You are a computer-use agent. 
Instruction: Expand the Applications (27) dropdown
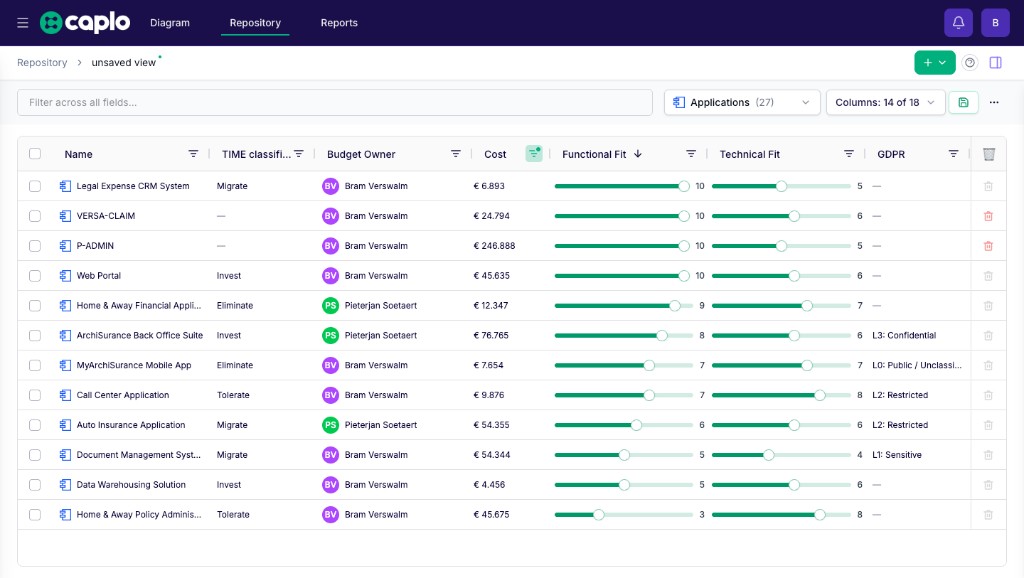point(742,103)
